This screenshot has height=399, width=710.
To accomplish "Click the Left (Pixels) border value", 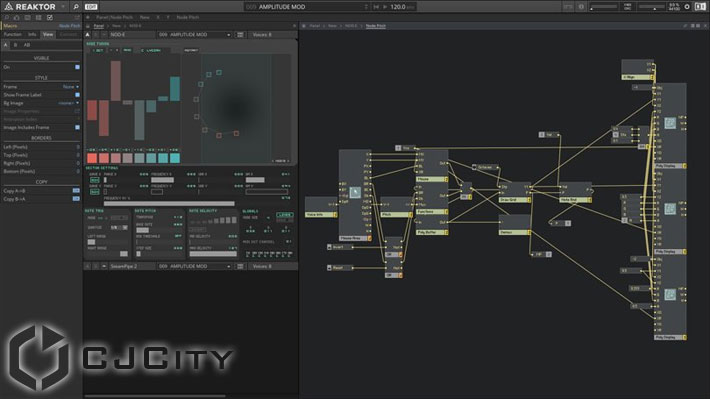I will (x=78, y=147).
